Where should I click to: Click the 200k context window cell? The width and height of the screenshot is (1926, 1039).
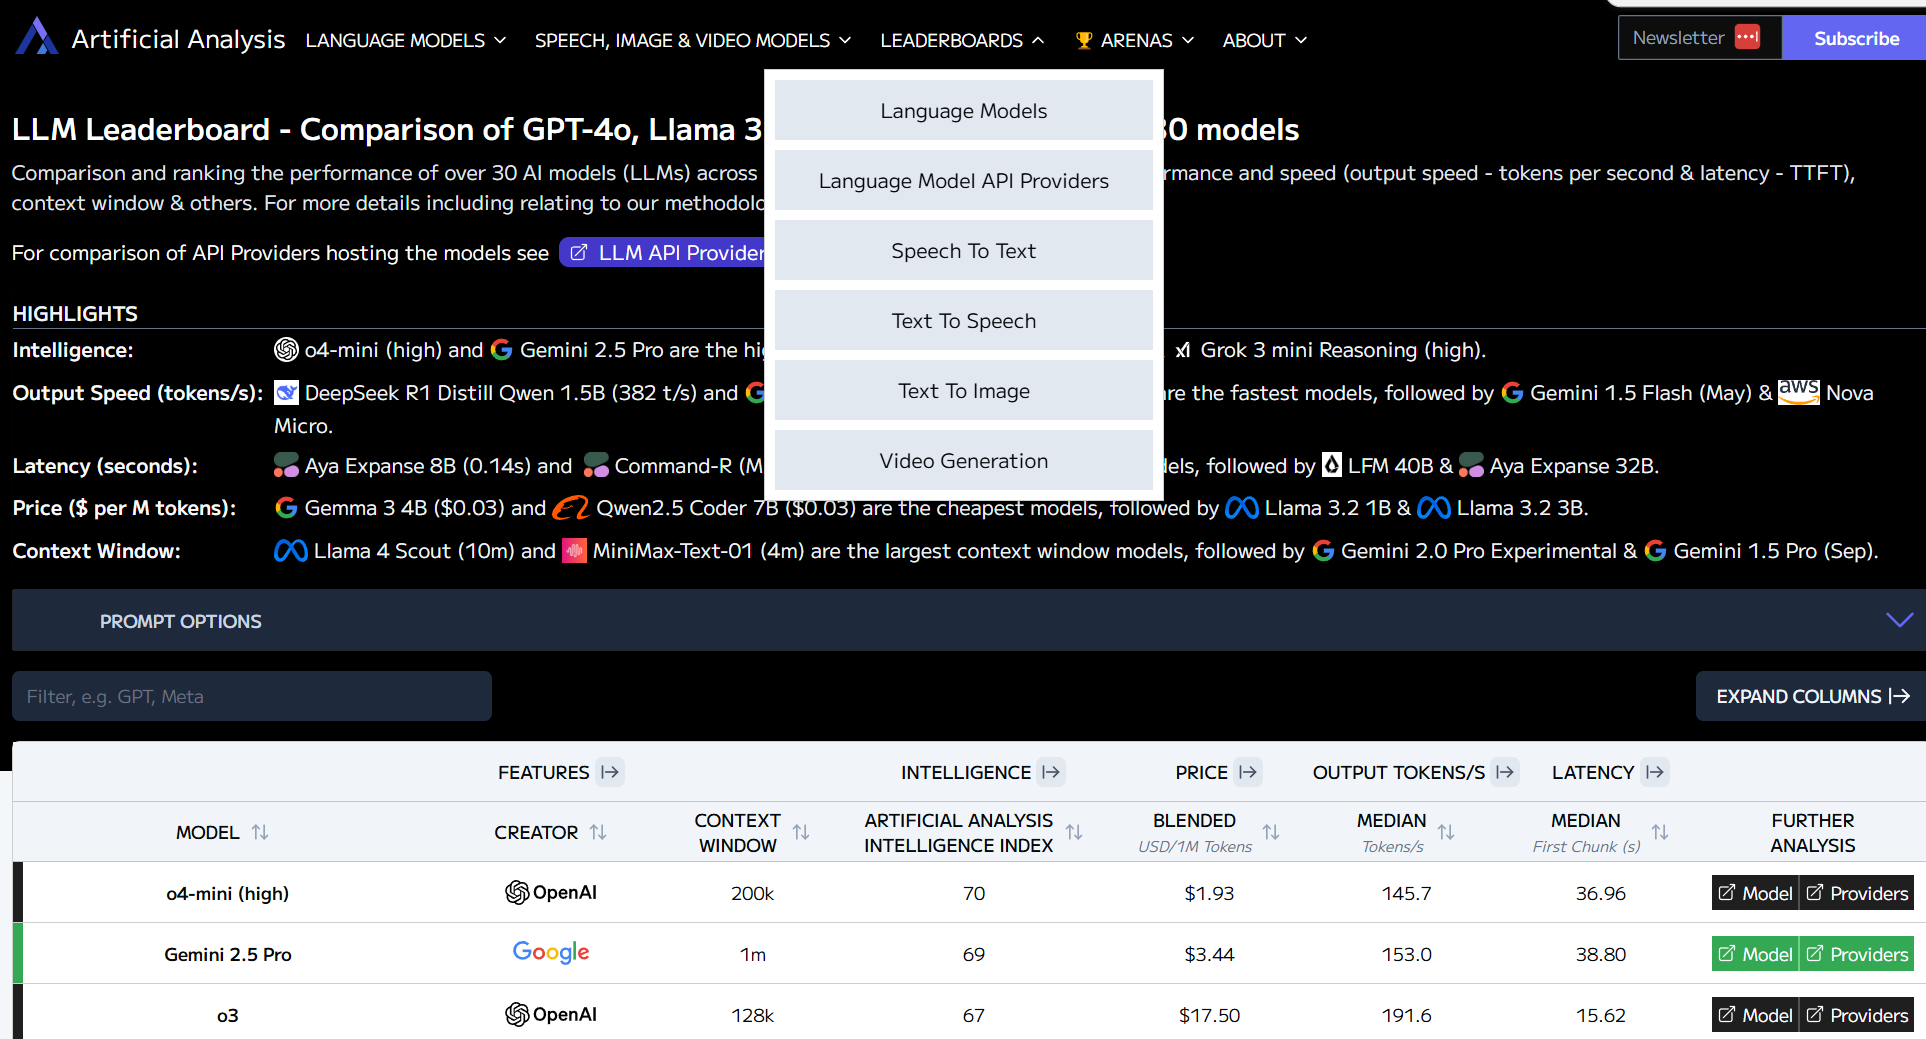pos(752,893)
